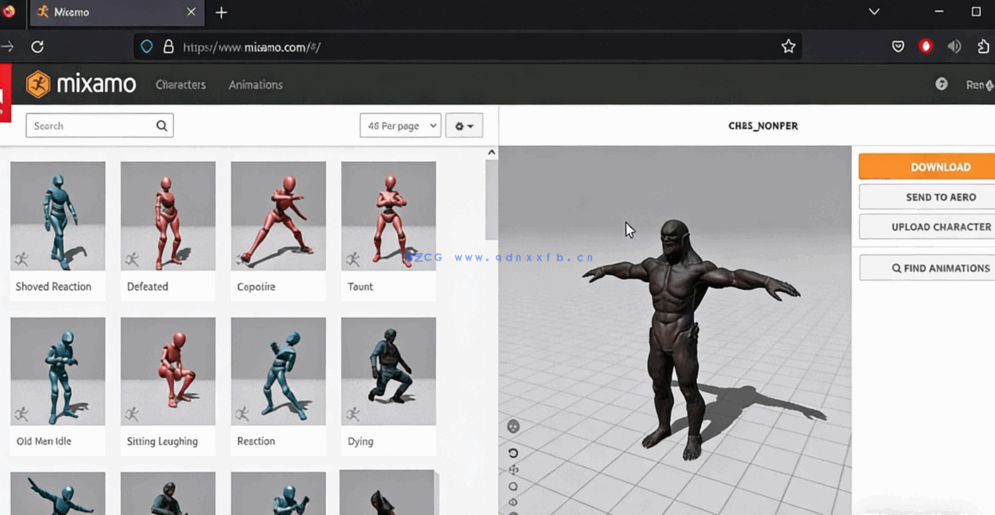Click the pan move icon in viewer
This screenshot has width=995, height=515.
pos(513,470)
